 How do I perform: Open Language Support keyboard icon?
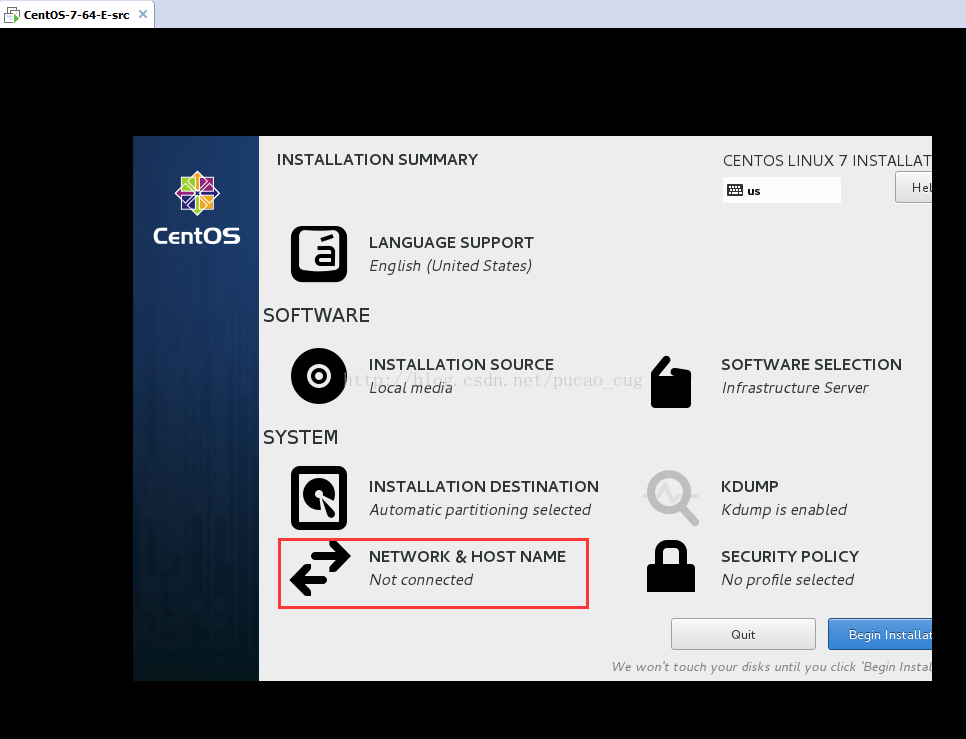pos(319,254)
